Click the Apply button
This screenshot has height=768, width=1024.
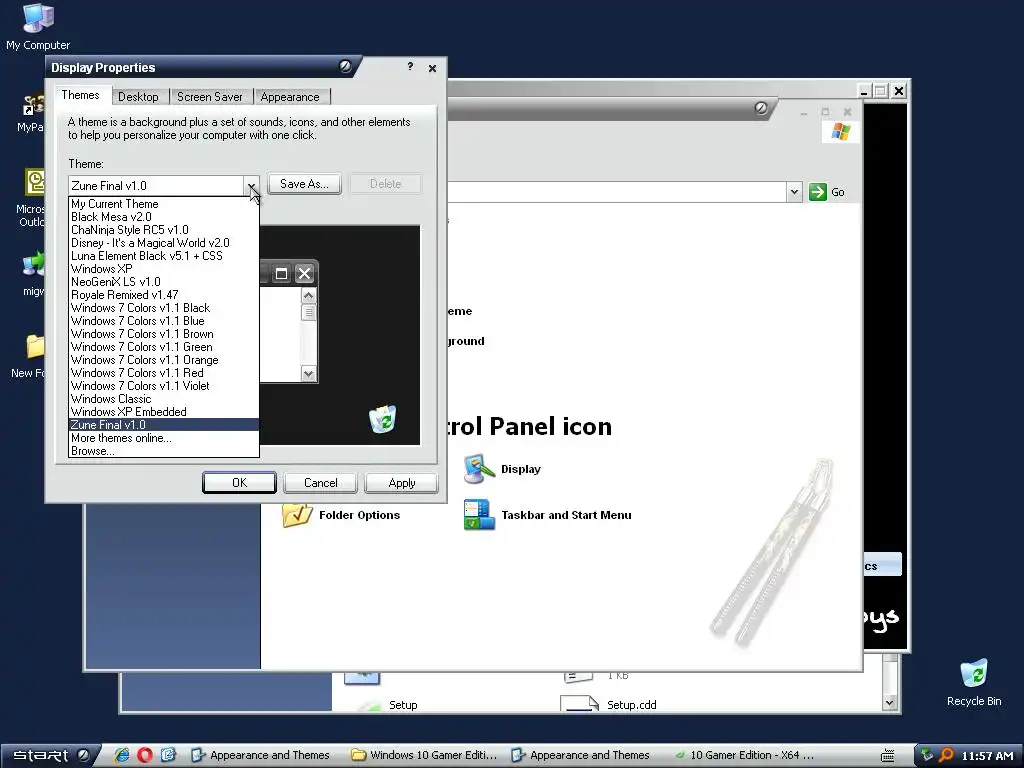(x=402, y=483)
